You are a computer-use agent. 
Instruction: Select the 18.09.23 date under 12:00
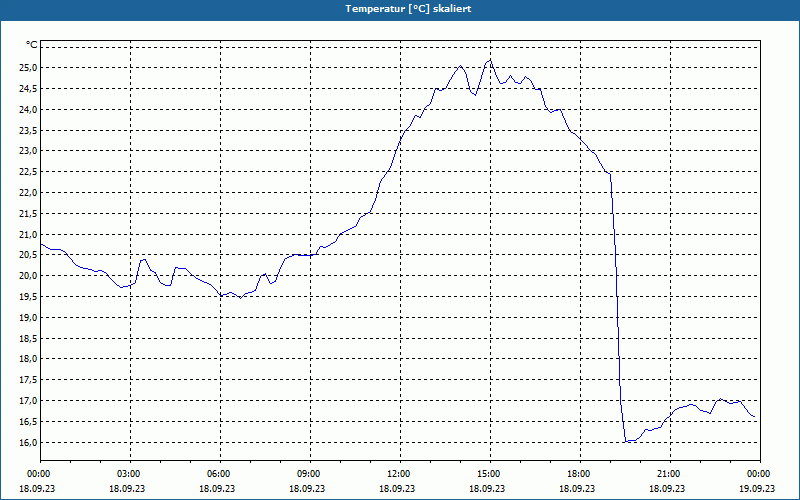pos(397,488)
